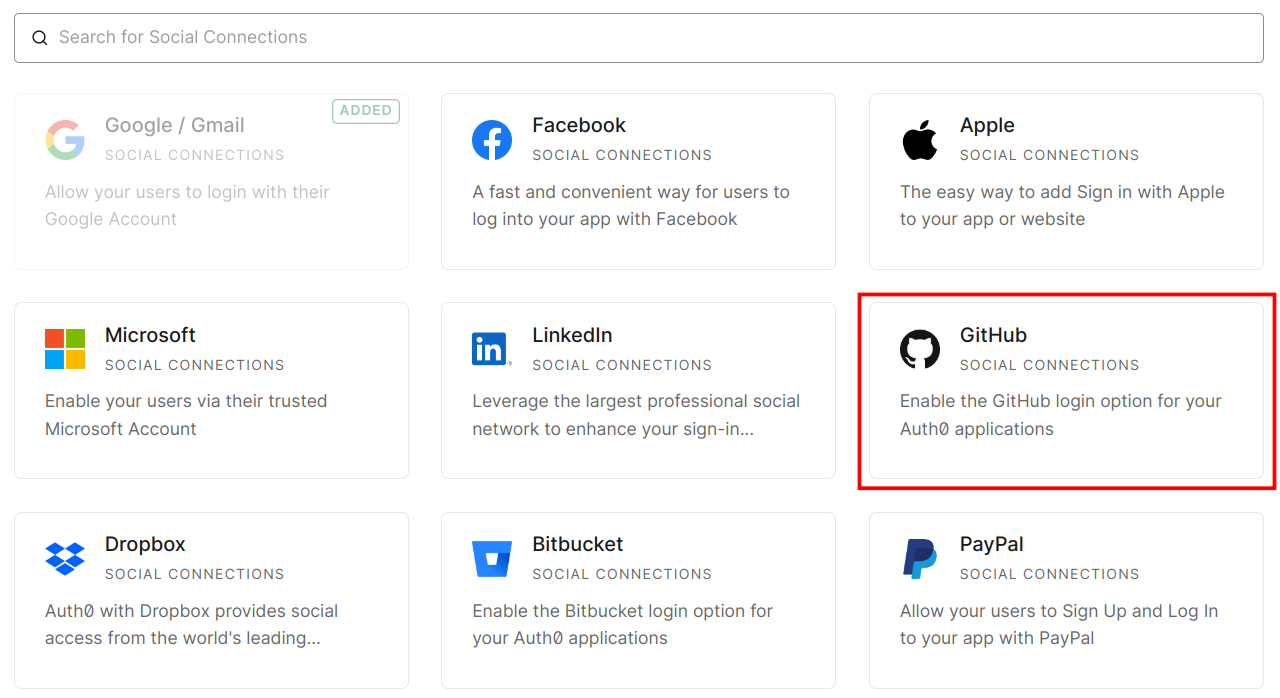
Task: Open the PayPal connection title
Action: coord(991,544)
